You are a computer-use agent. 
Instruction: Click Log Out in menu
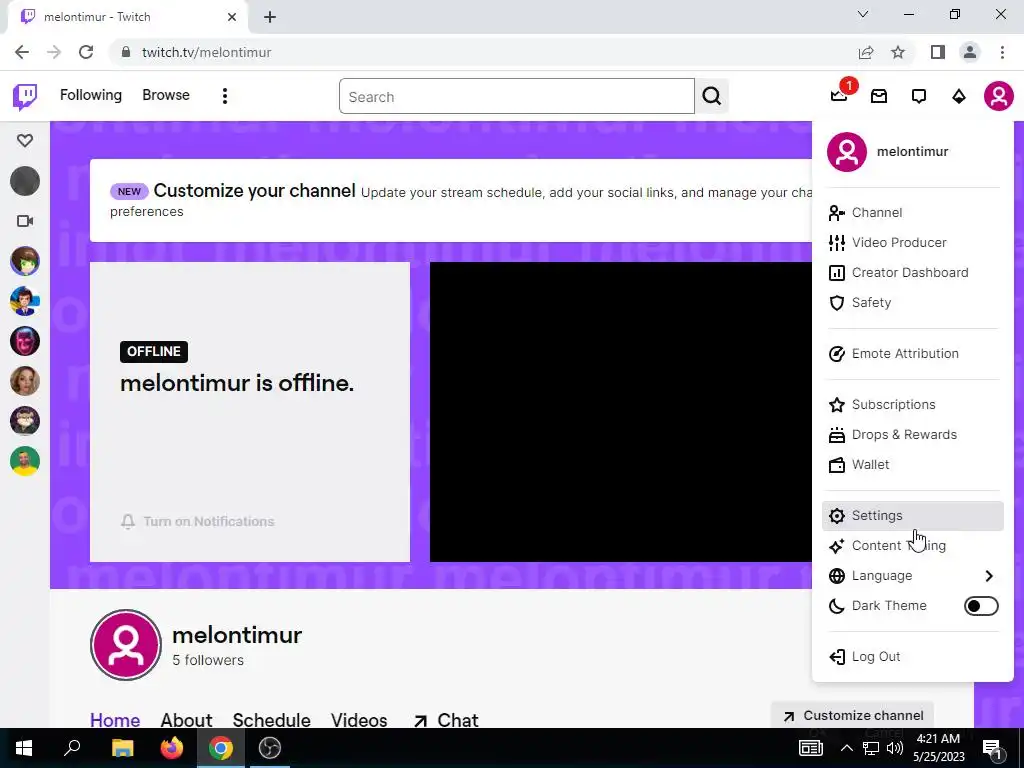912,657
